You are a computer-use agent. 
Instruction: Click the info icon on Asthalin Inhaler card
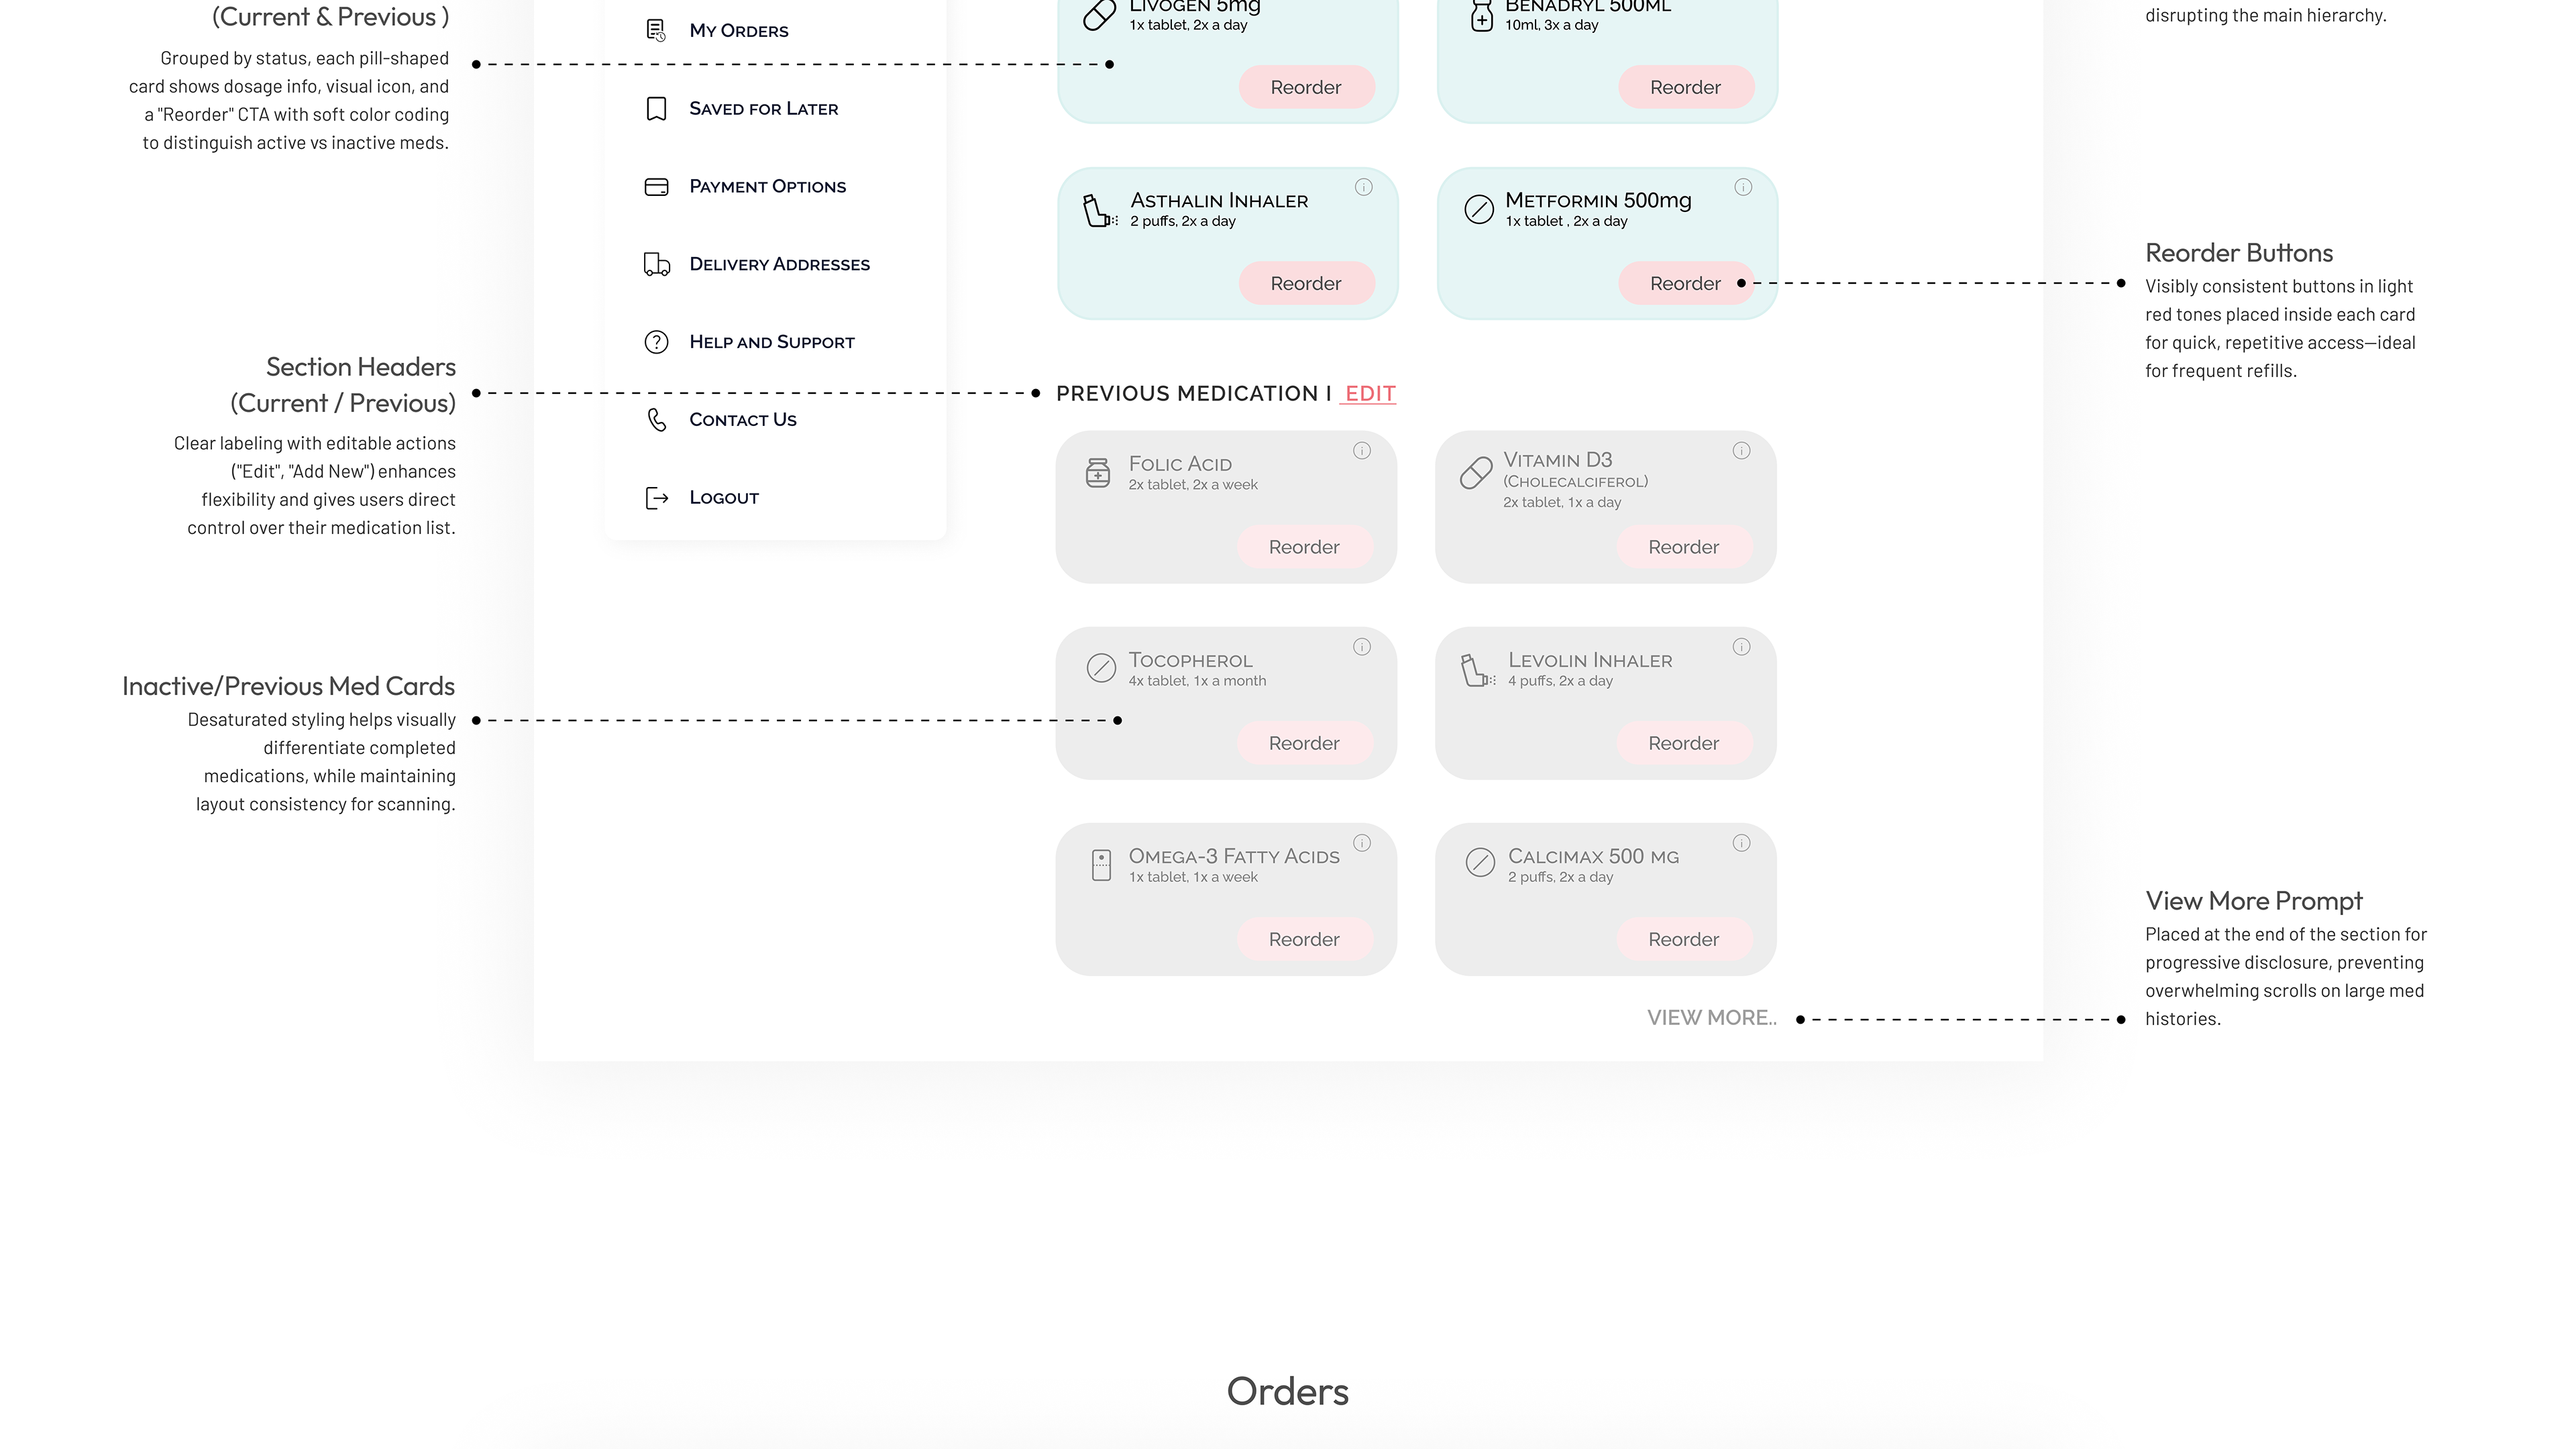[x=1363, y=187]
